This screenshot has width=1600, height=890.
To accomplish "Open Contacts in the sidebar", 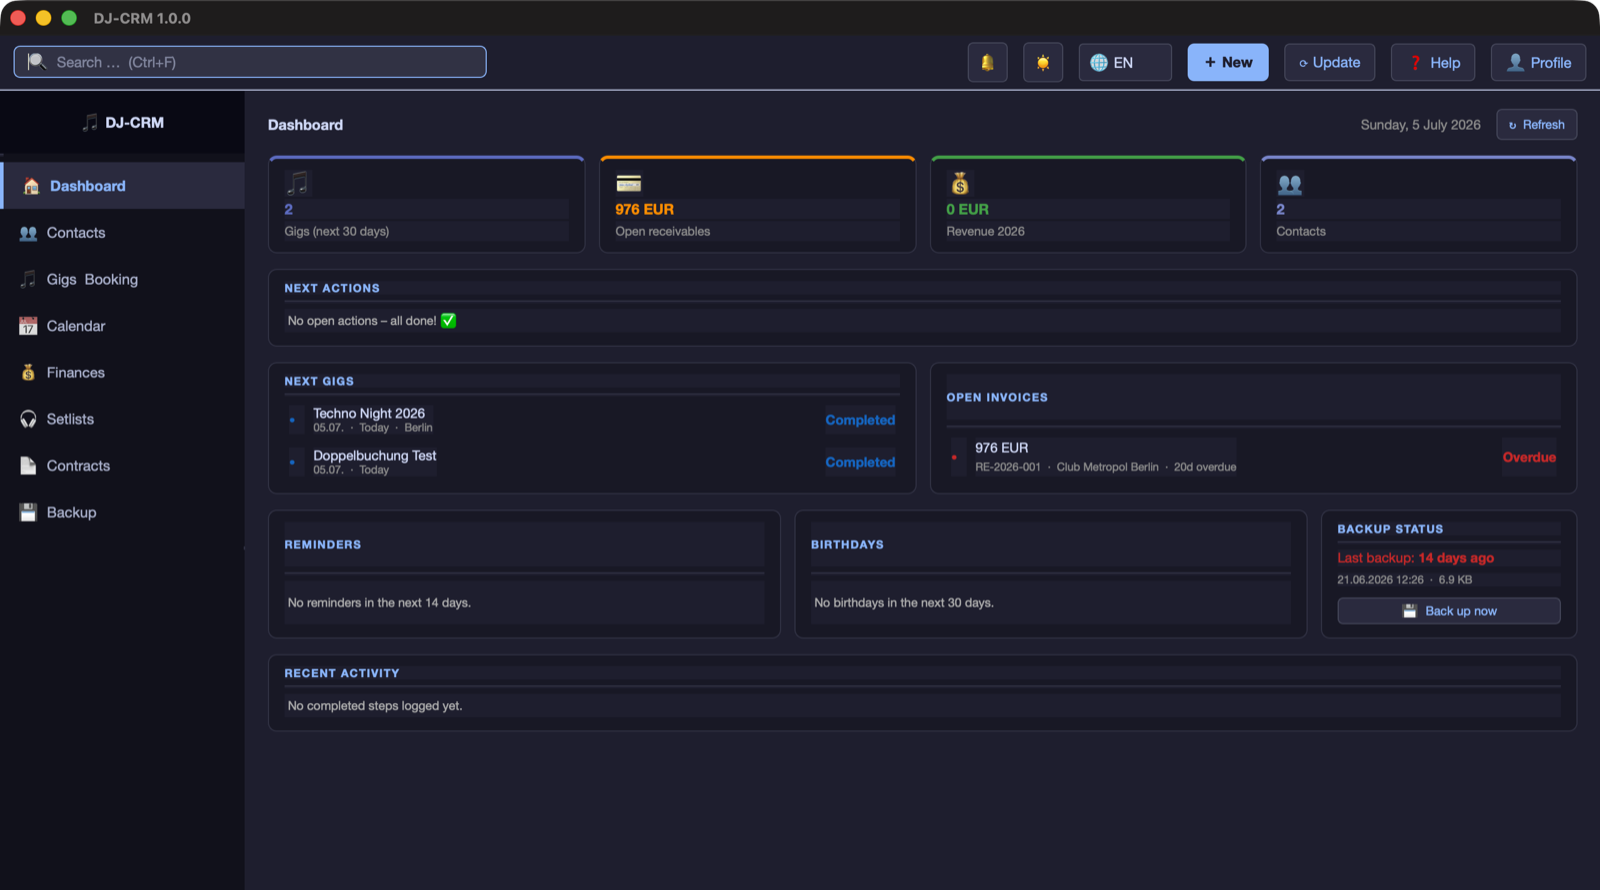I will pos(122,233).
